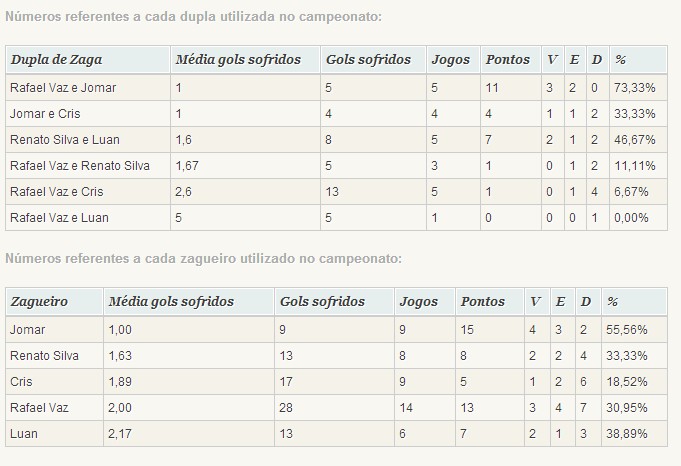Select the 'Jomar e Cris' cell
The width and height of the screenshot is (681, 466).
45,114
